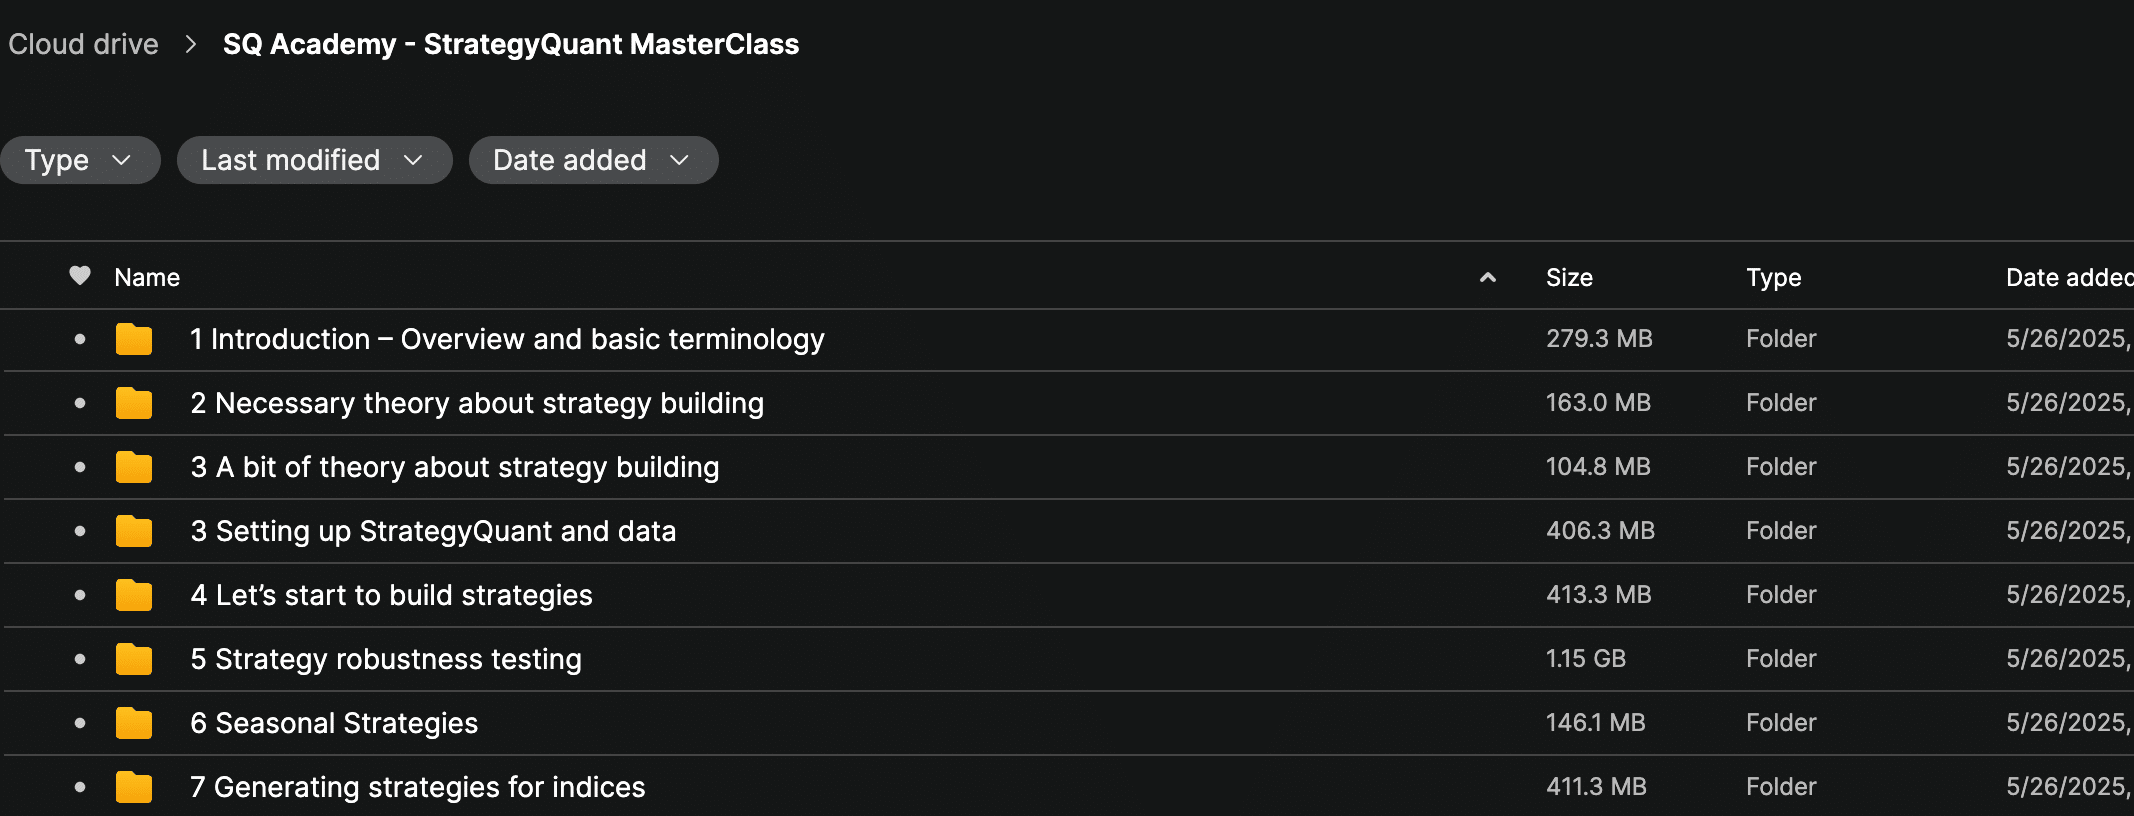Screen dimensions: 2134x816
Task: Toggle favorite dot for Seasonal Strategies folder
Action: [x=80, y=723]
